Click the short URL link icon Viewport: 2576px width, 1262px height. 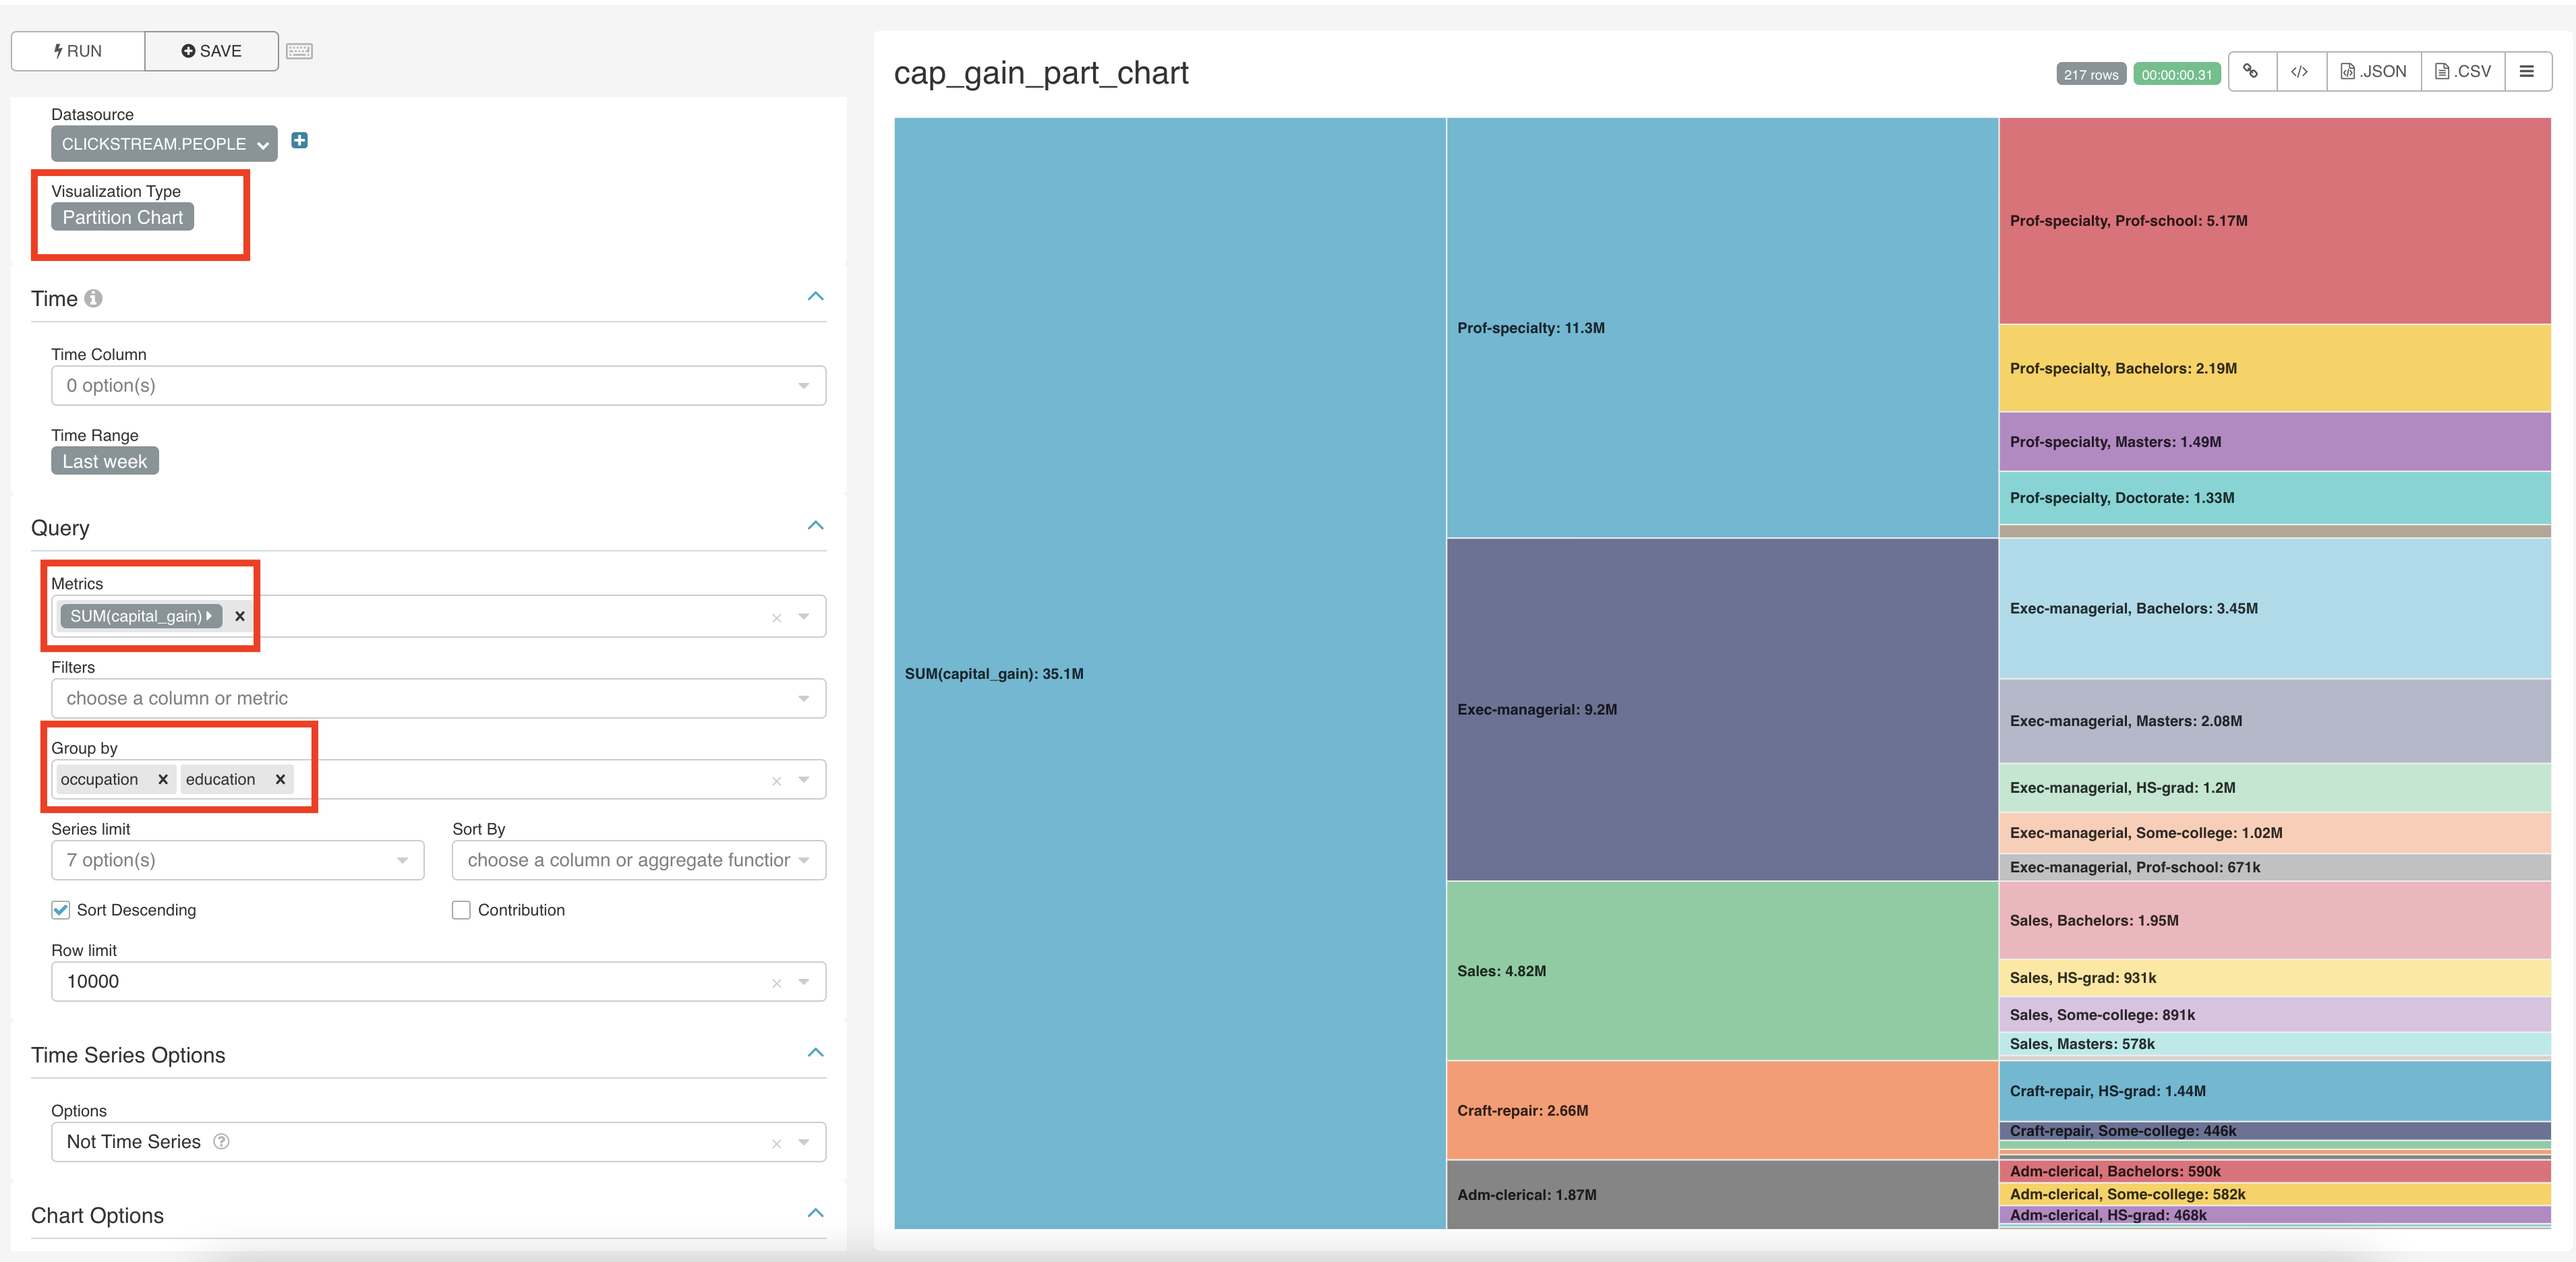pos(2251,71)
